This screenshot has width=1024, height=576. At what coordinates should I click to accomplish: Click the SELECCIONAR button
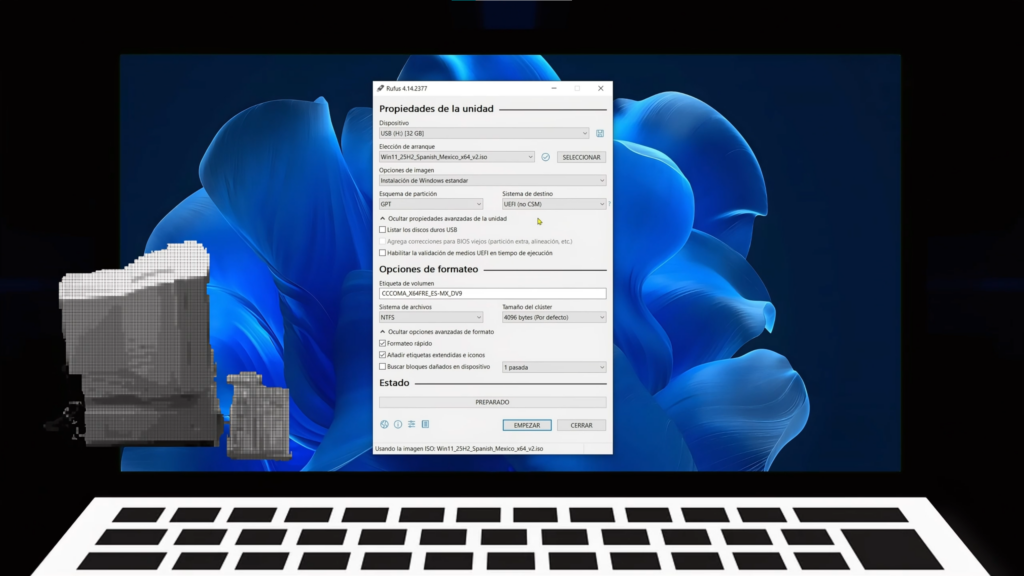point(581,157)
